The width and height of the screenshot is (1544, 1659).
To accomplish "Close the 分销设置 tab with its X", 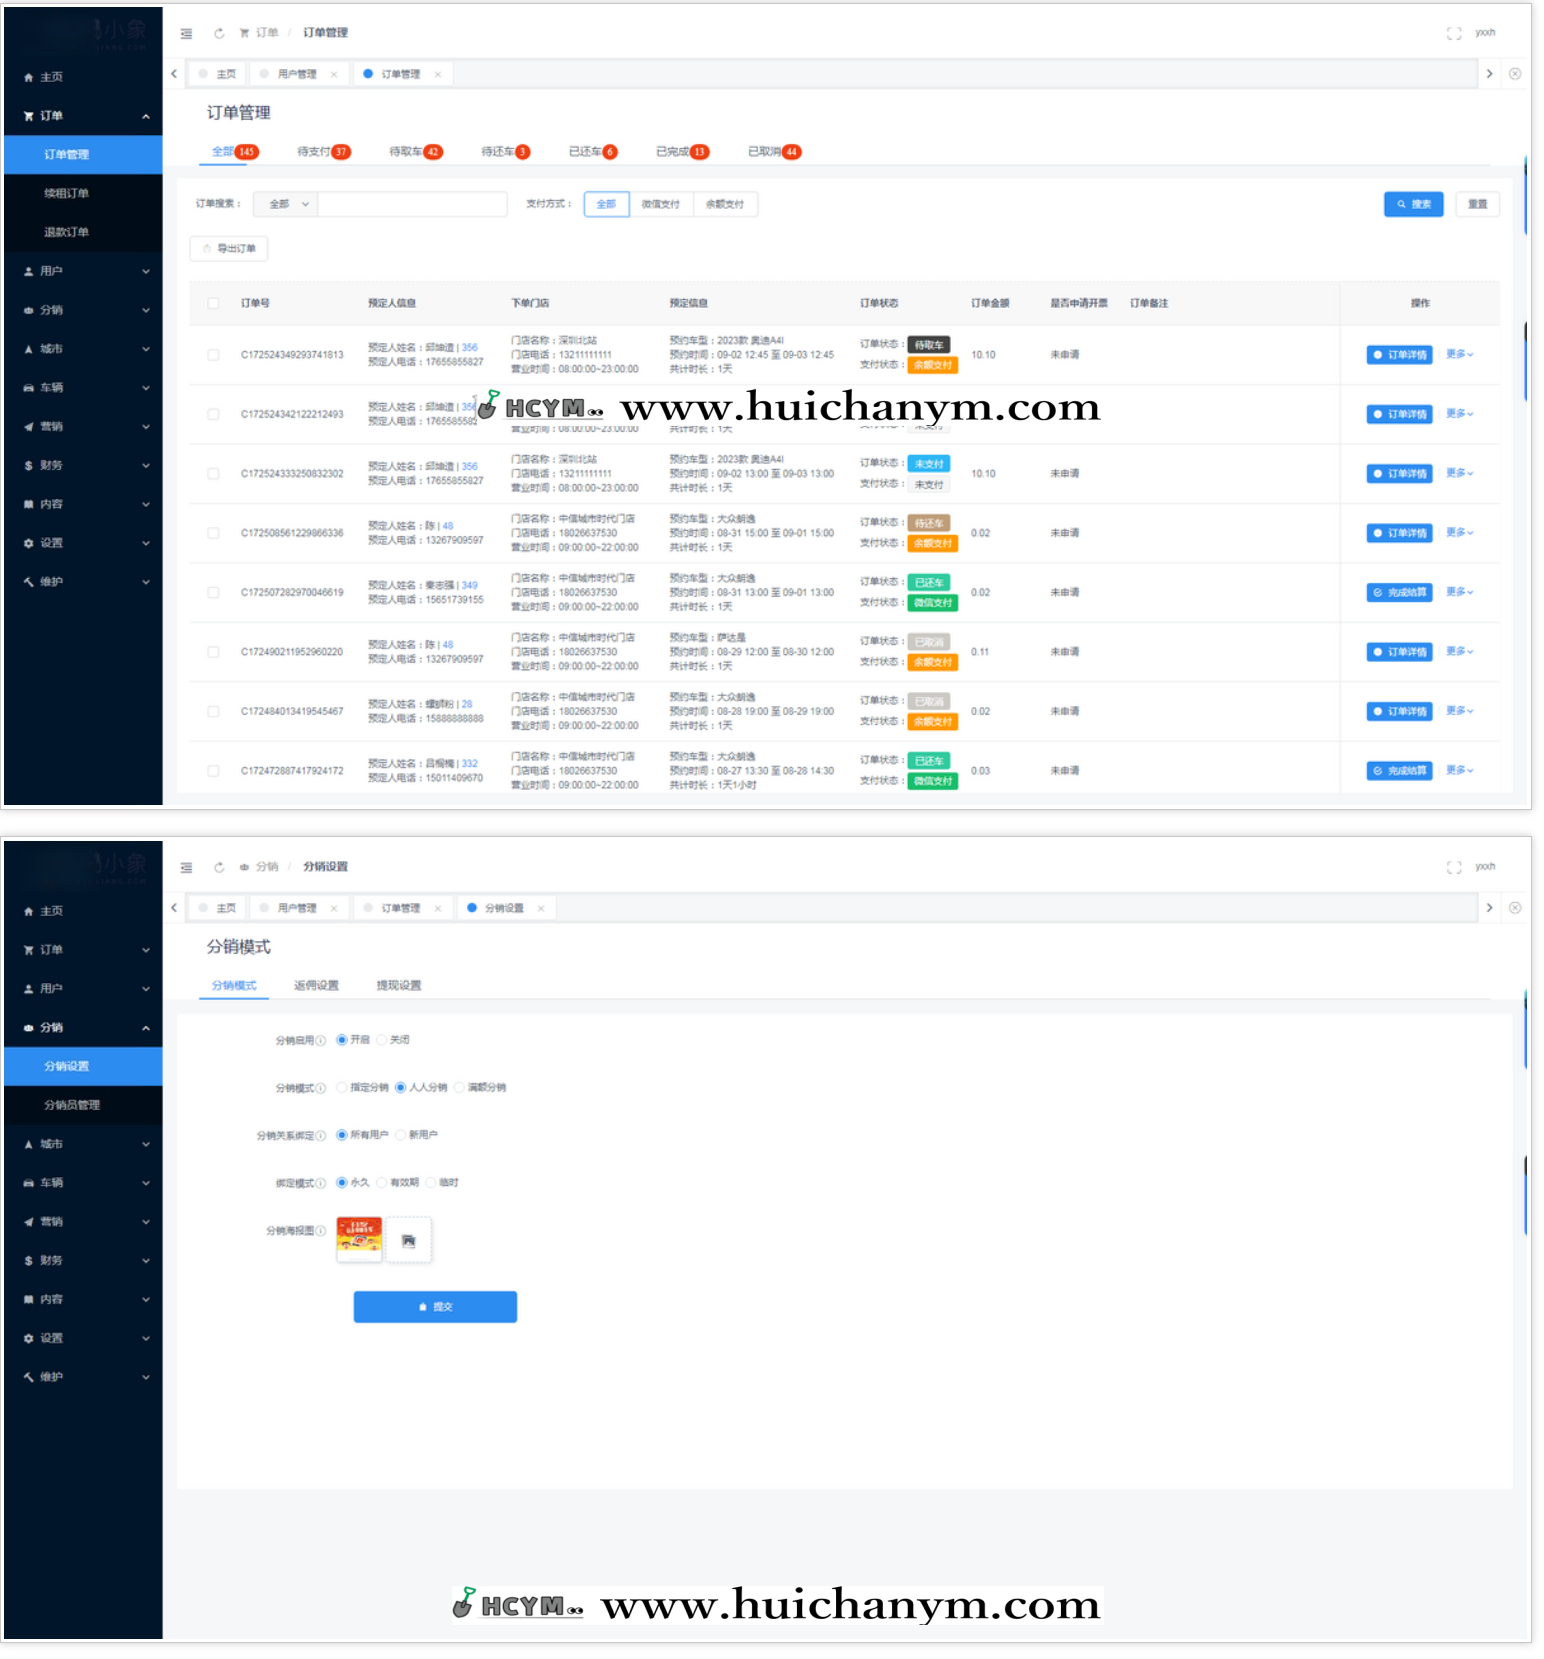I will [541, 908].
